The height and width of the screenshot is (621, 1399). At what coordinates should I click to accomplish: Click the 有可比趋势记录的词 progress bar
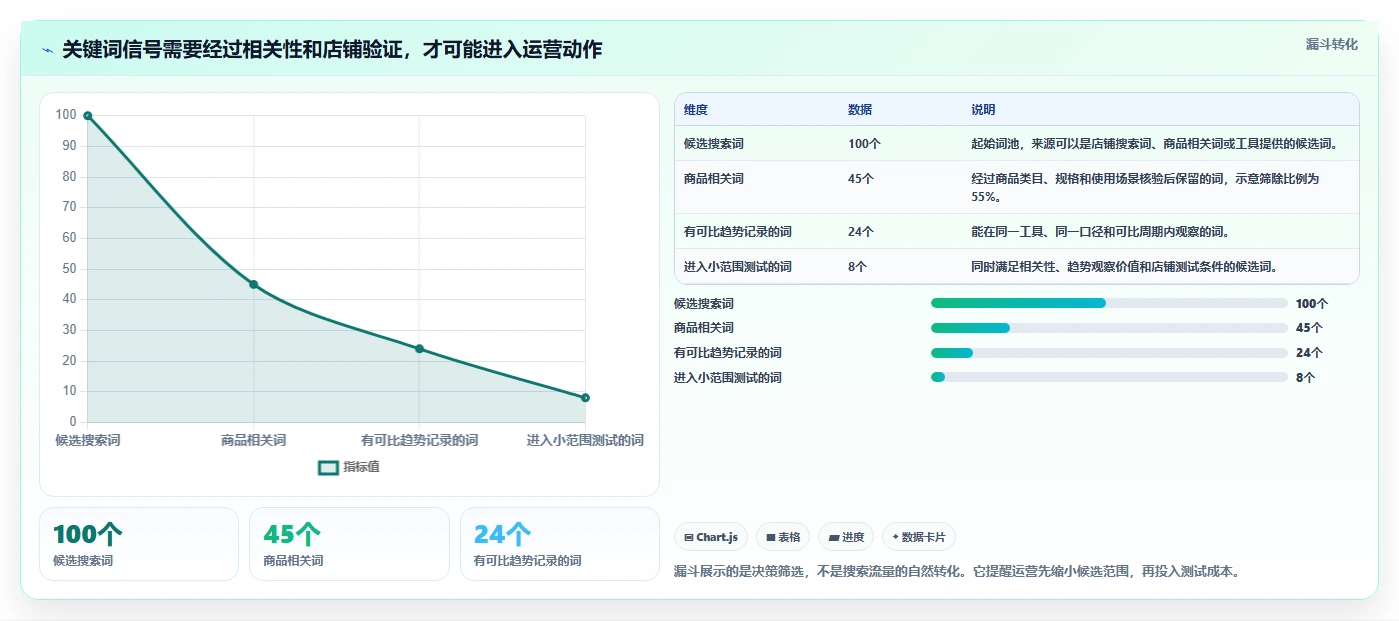pos(1109,353)
